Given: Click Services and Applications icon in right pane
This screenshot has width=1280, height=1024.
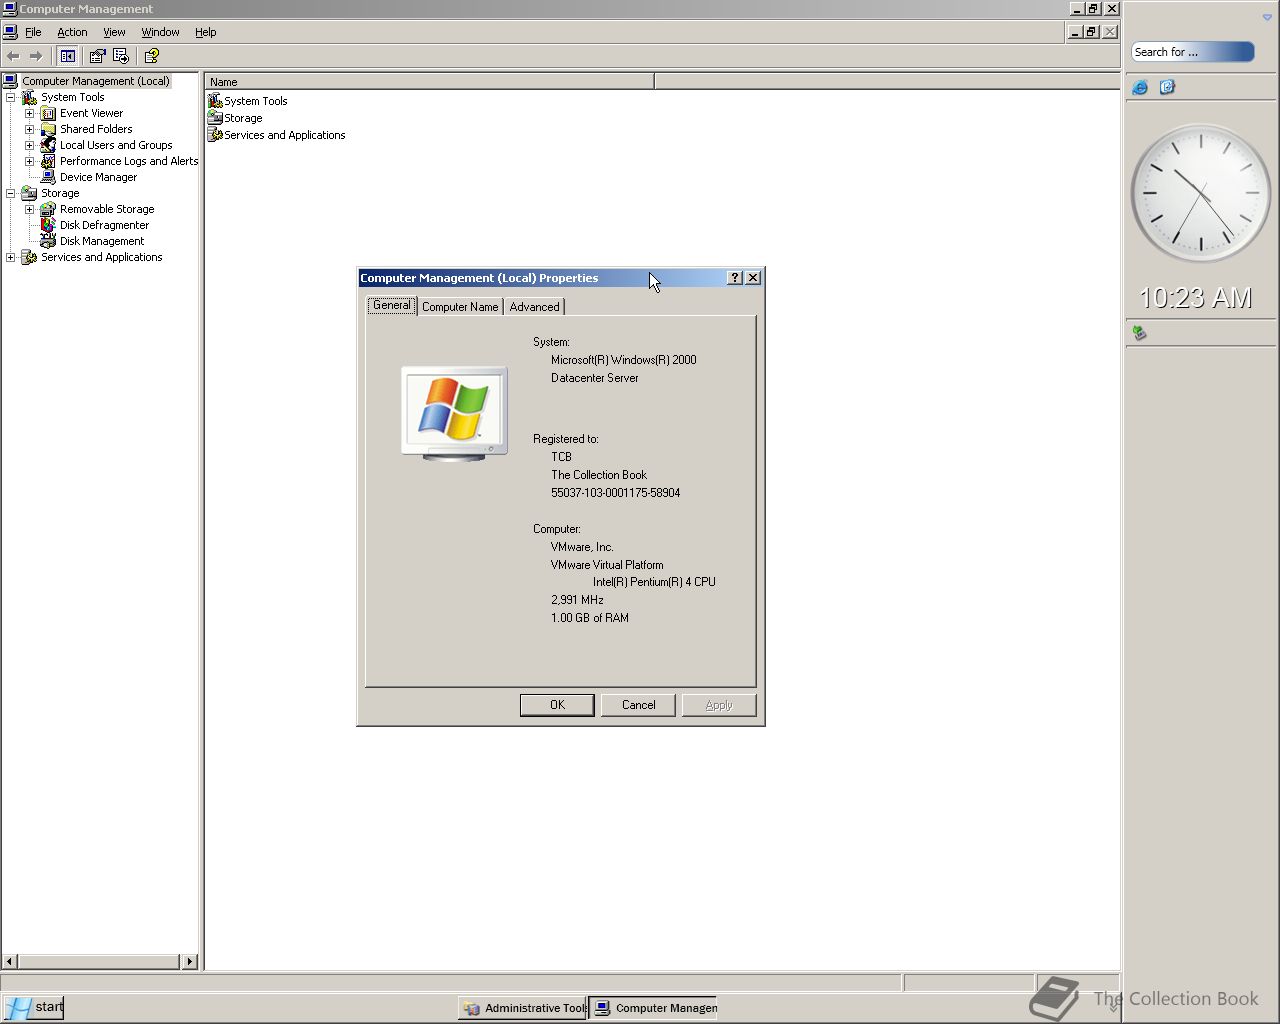Looking at the screenshot, I should point(215,135).
